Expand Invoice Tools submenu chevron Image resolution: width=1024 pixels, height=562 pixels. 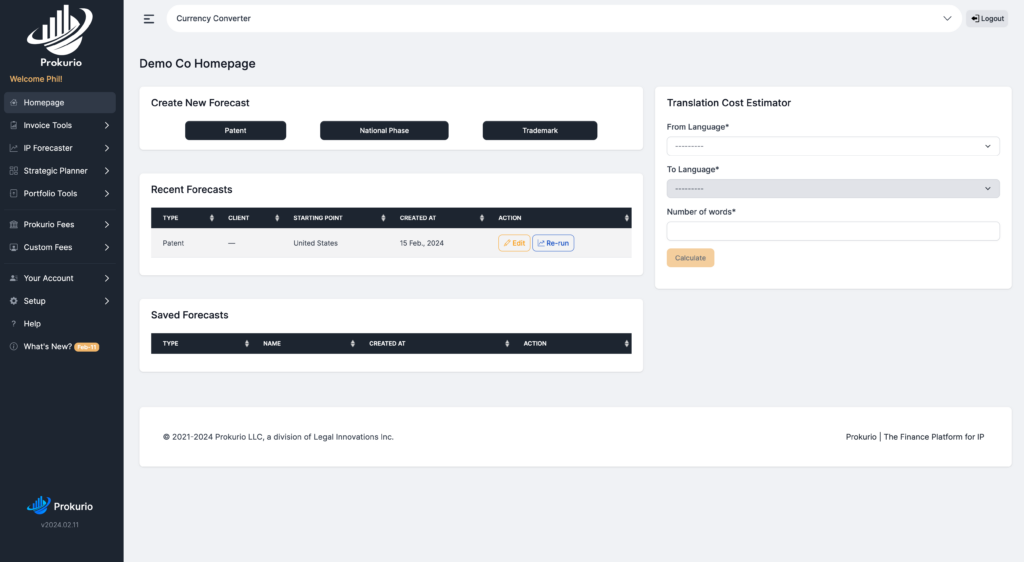coord(107,125)
